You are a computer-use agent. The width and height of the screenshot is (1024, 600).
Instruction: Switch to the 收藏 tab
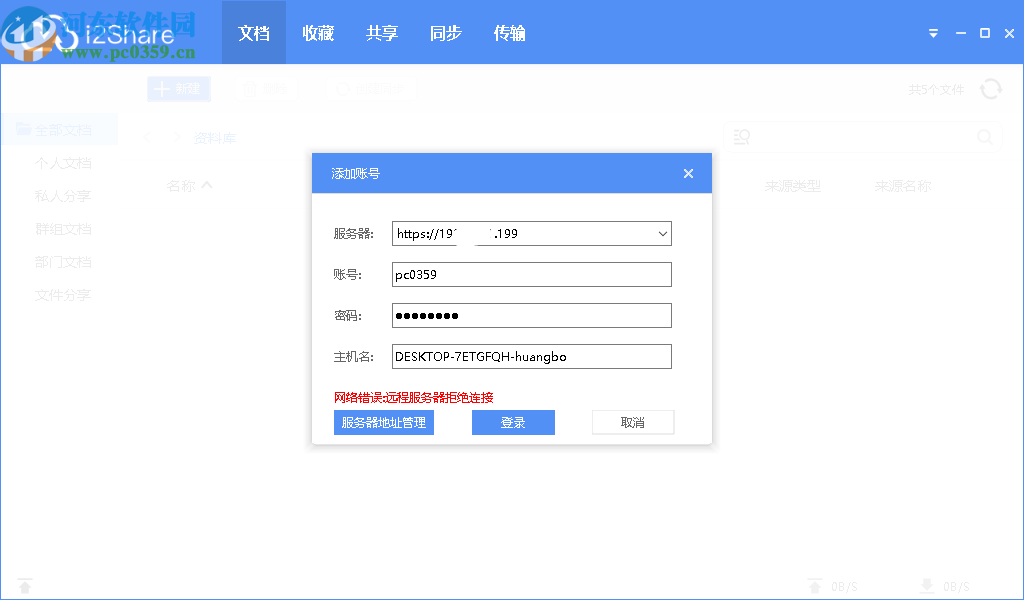(x=317, y=33)
